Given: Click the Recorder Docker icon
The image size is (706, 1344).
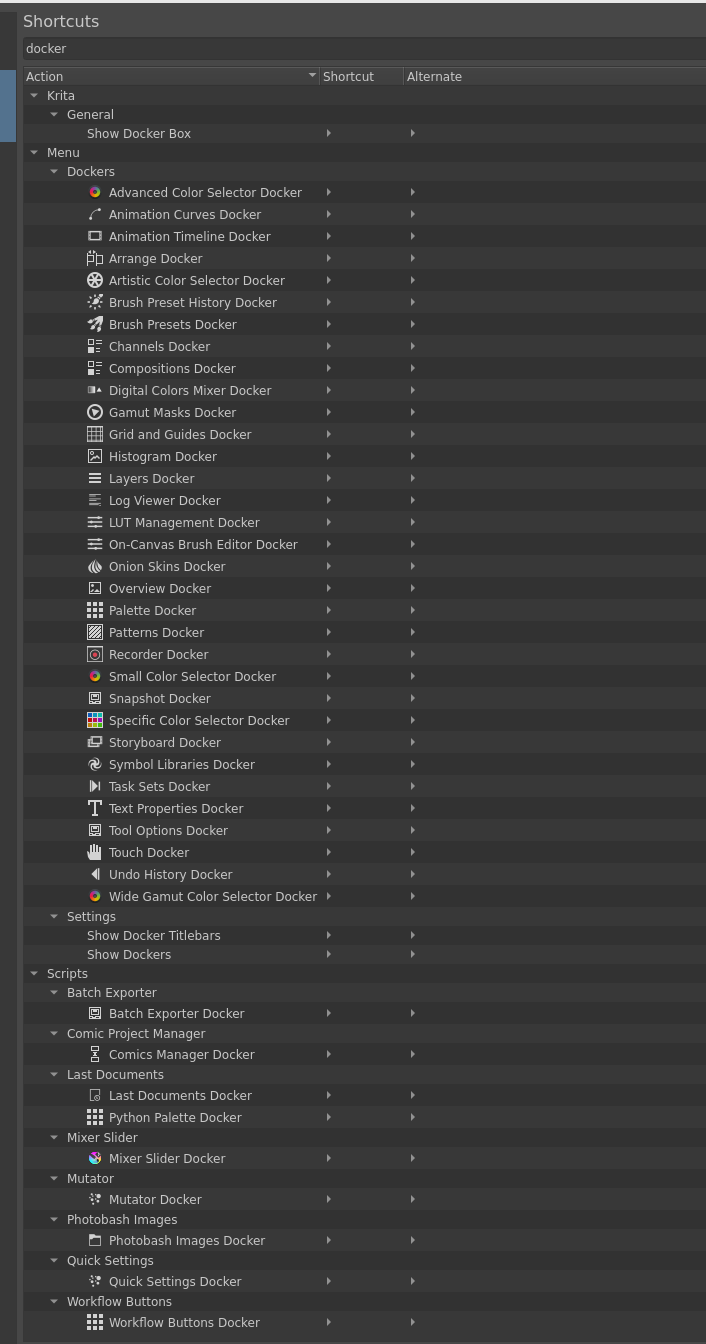Looking at the screenshot, I should point(95,654).
